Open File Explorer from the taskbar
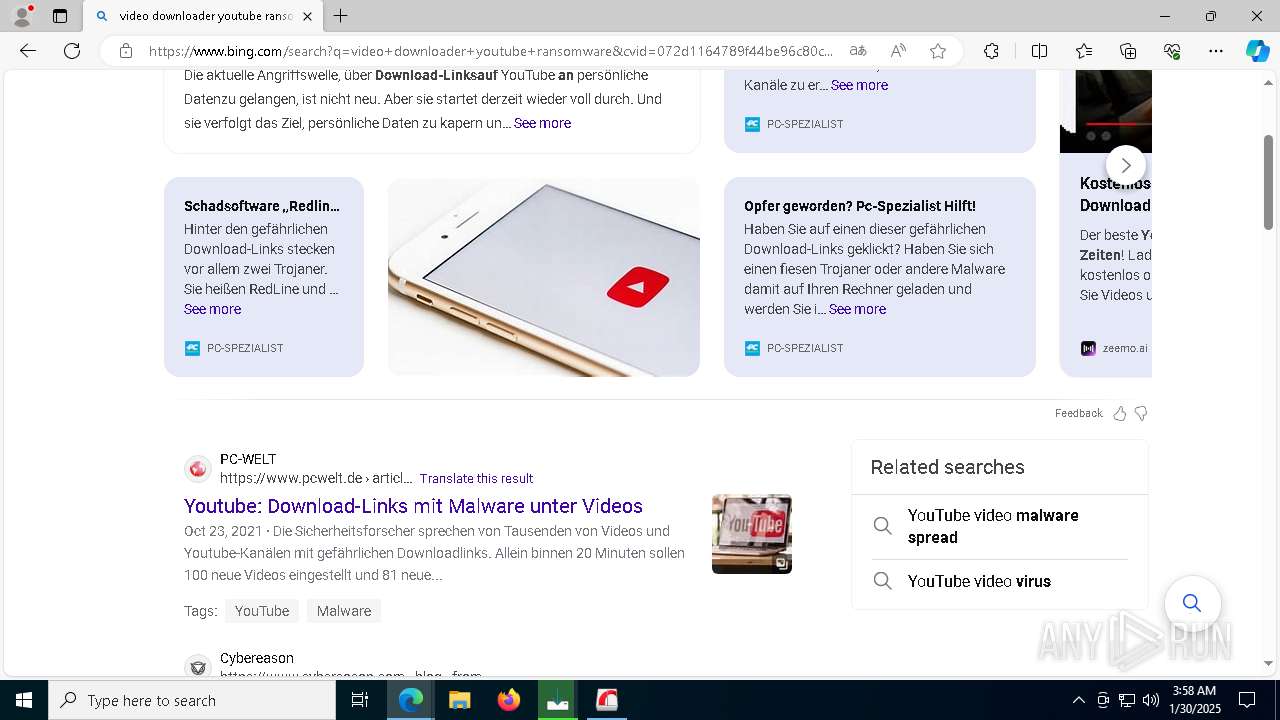This screenshot has width=1280, height=720. pyautogui.click(x=459, y=700)
